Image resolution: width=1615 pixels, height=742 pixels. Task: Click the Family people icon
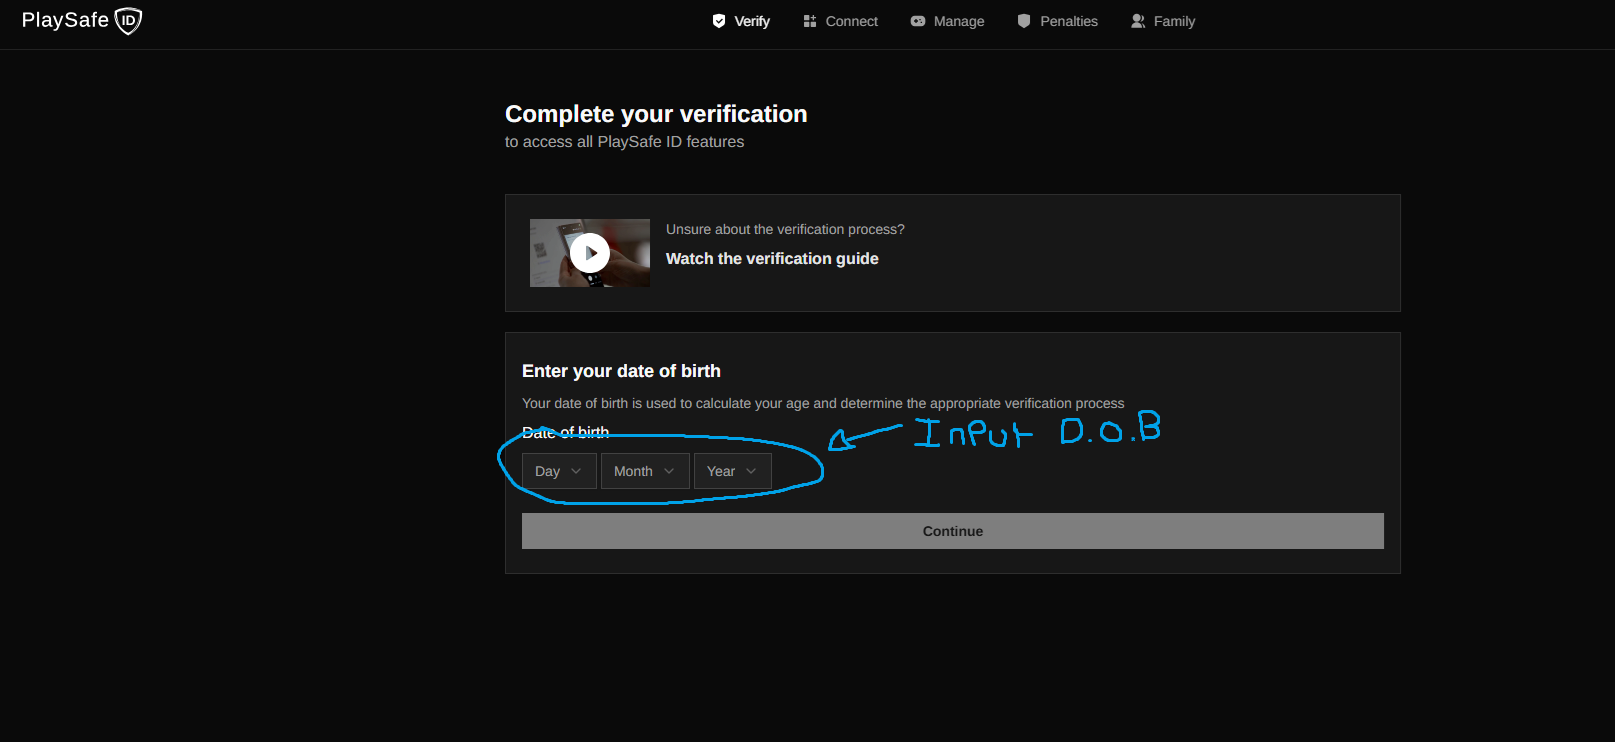[x=1138, y=21]
